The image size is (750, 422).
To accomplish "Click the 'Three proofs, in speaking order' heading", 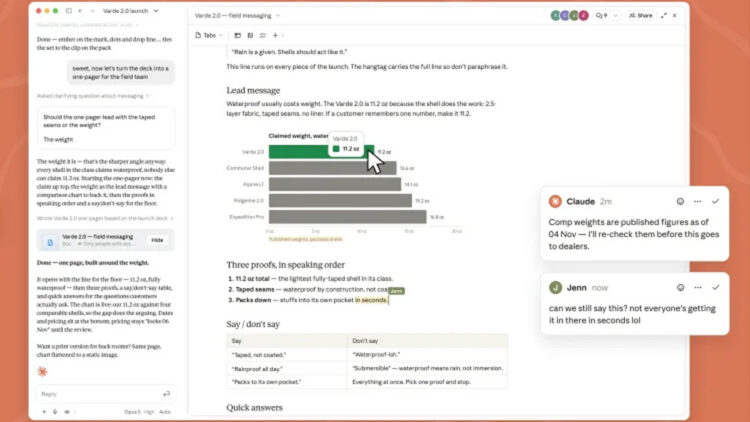I will pyautogui.click(x=286, y=265).
